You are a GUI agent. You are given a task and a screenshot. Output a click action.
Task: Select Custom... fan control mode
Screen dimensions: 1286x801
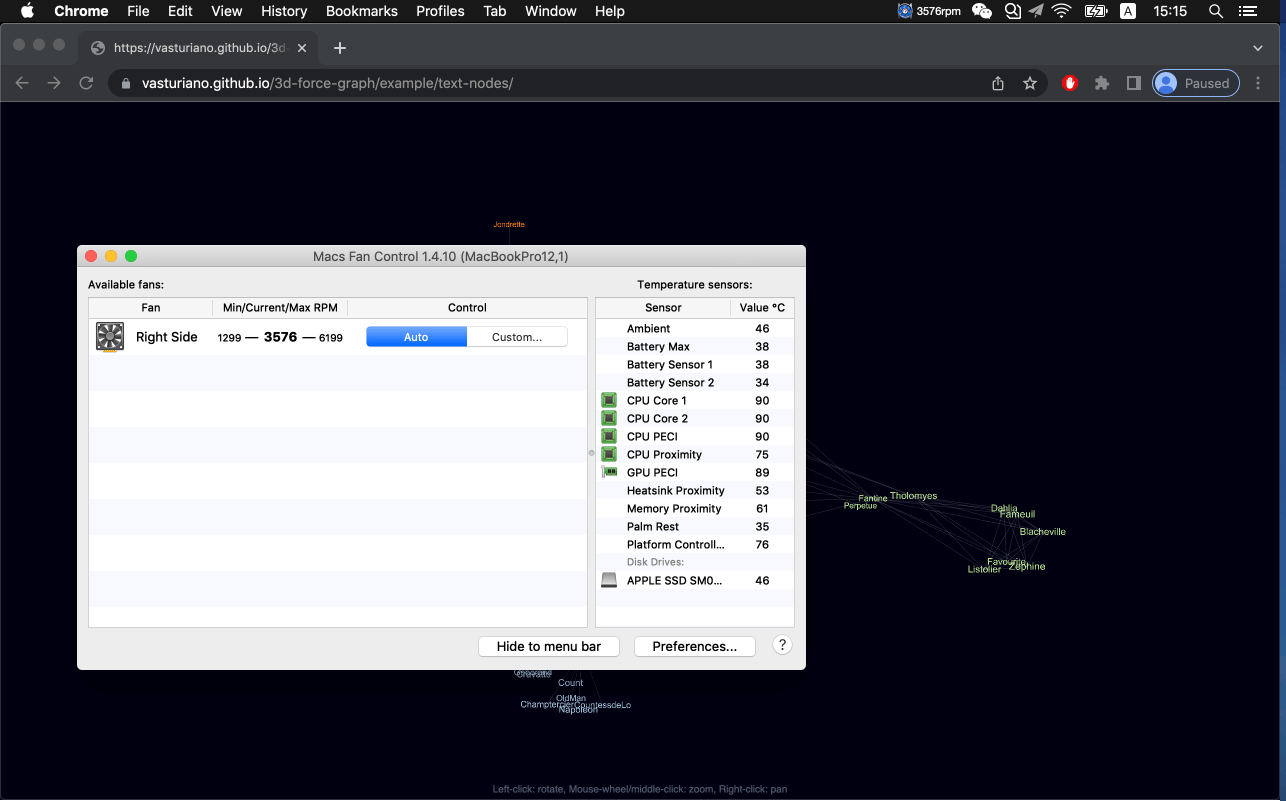pyautogui.click(x=517, y=337)
